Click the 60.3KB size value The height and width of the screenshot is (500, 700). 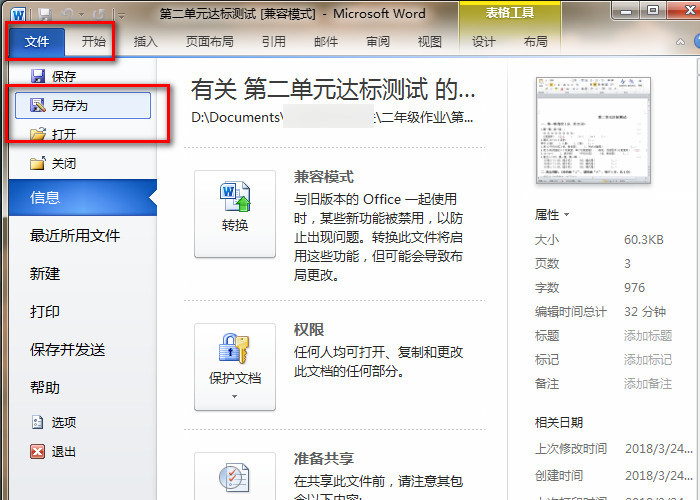(x=644, y=240)
